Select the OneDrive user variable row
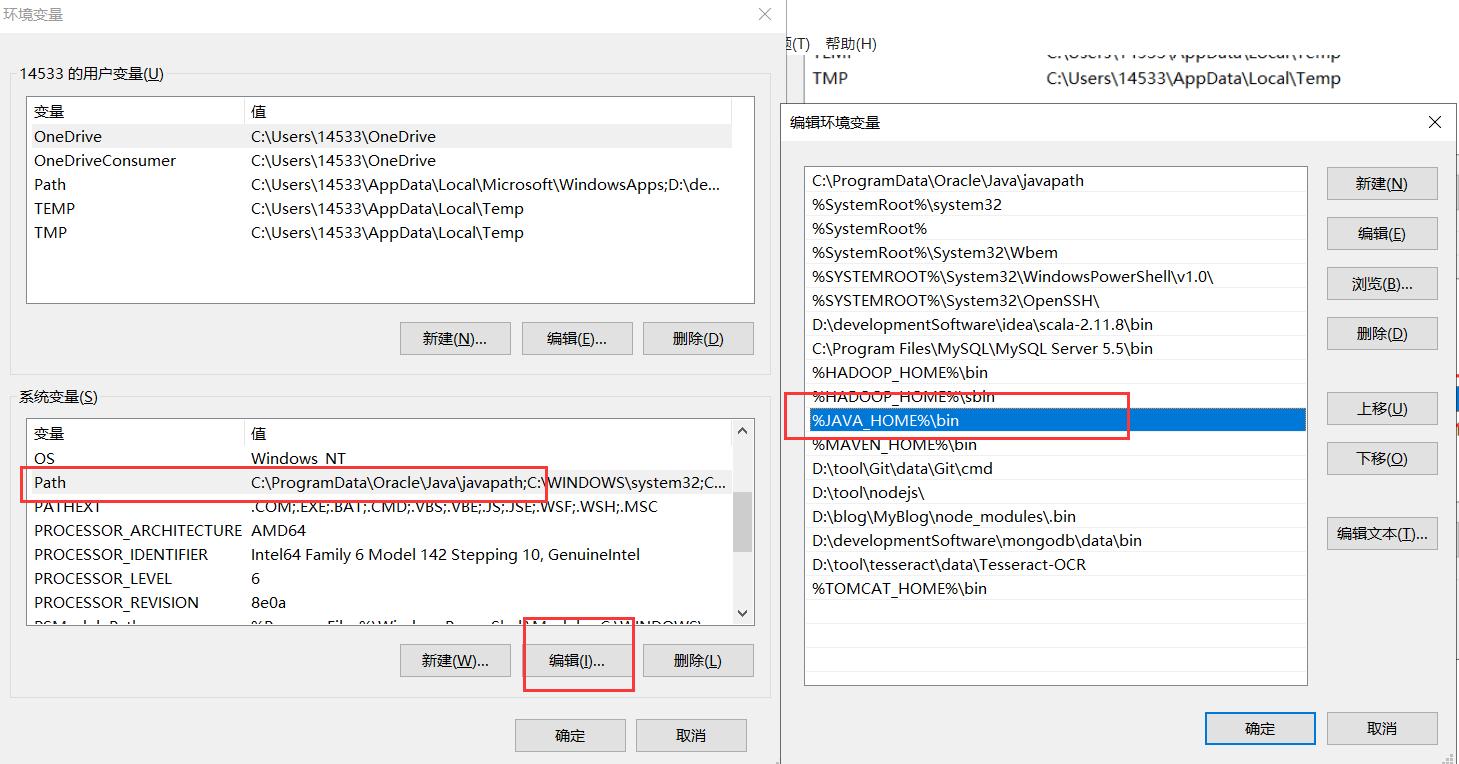 [380, 137]
